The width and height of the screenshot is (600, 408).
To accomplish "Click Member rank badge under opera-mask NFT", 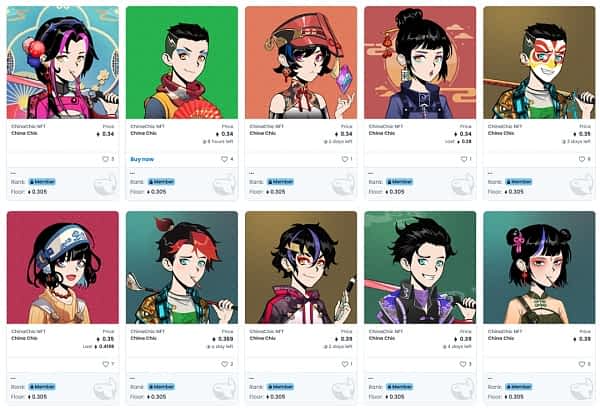I will click(x=518, y=182).
